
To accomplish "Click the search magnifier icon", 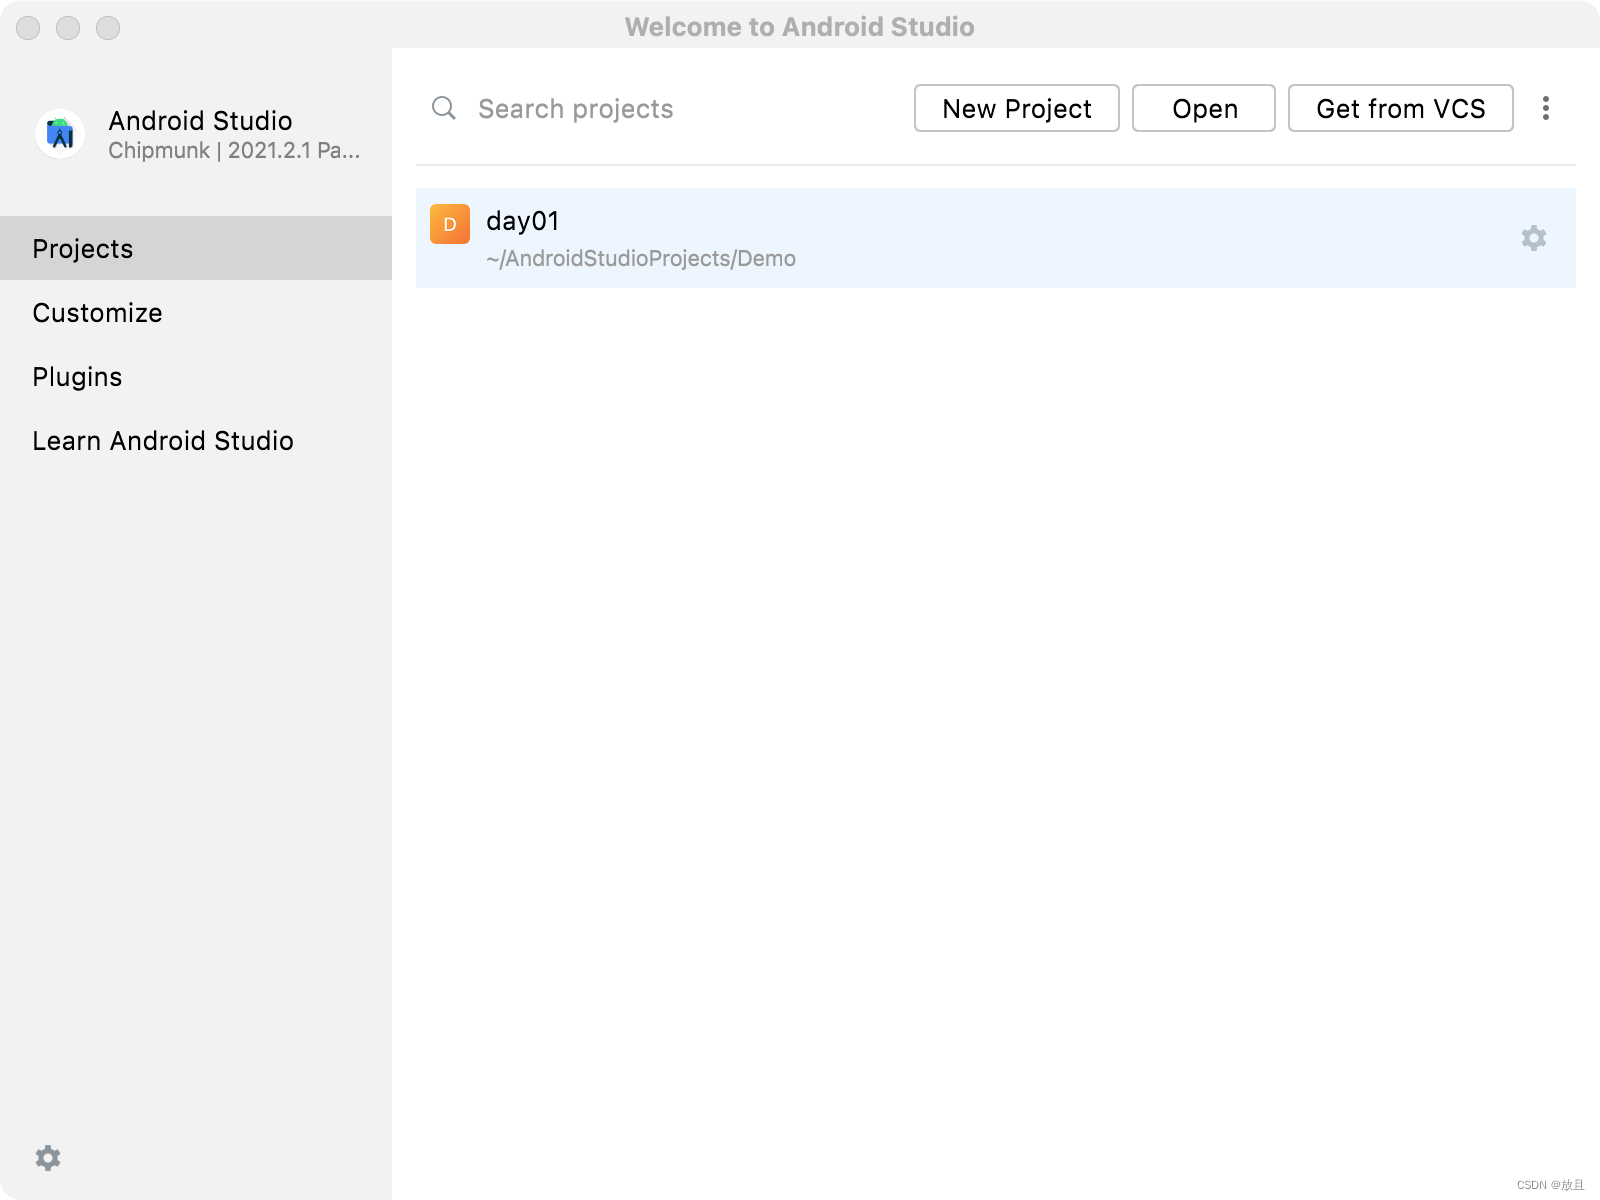I will 444,108.
